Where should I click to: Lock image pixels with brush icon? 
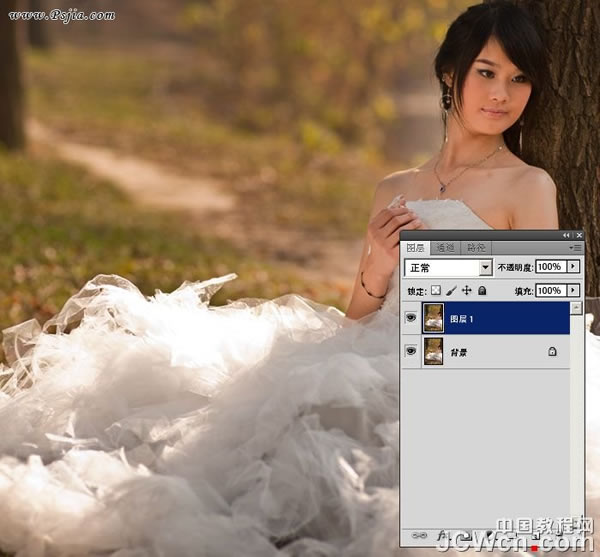451,290
